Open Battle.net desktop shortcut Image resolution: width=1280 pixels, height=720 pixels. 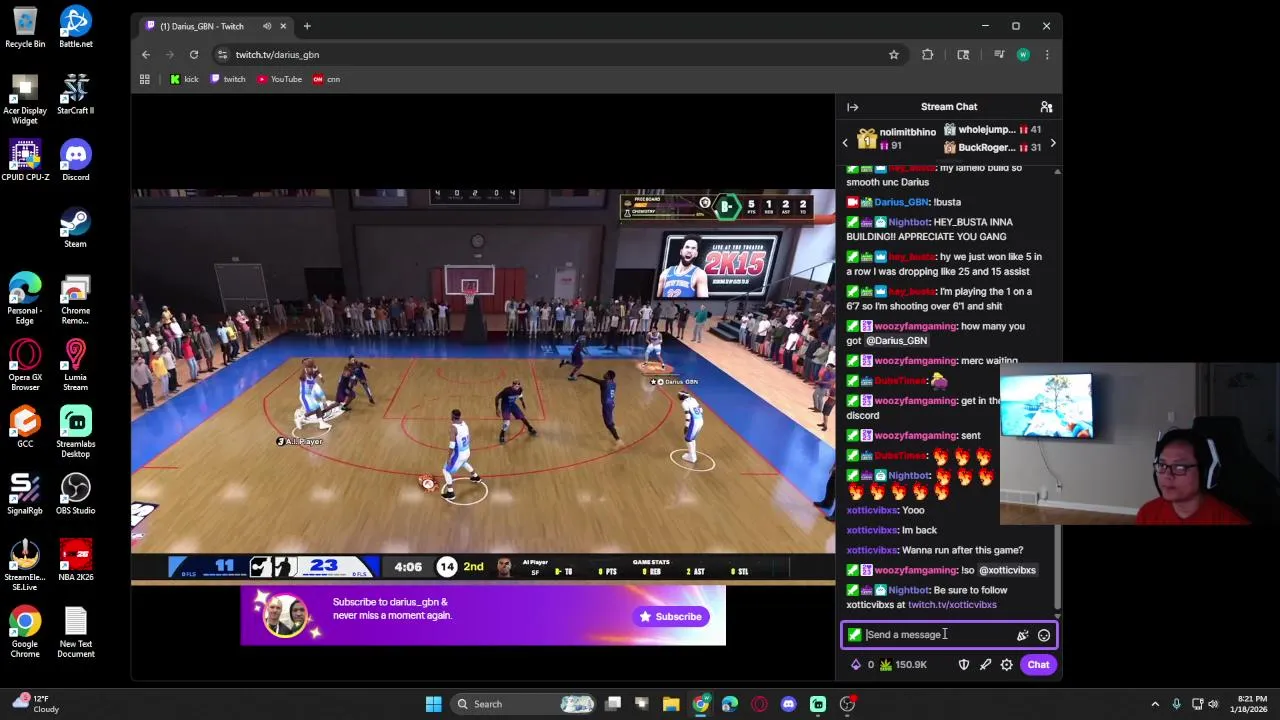pyautogui.click(x=75, y=27)
